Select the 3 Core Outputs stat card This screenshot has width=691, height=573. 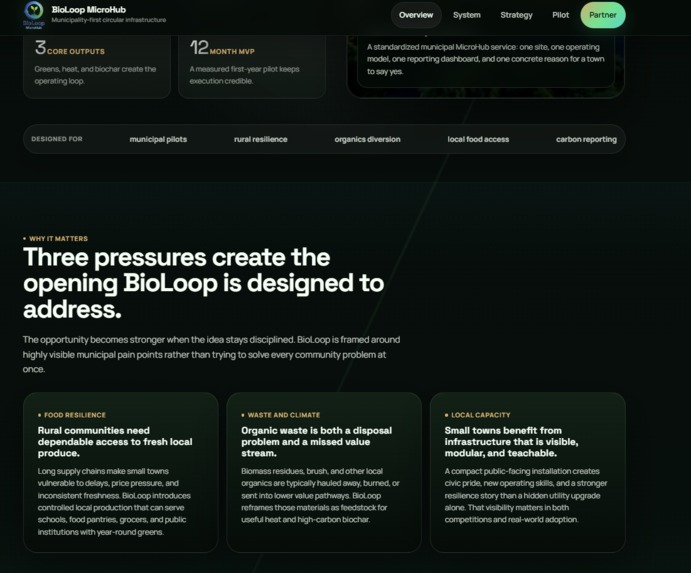(97, 66)
